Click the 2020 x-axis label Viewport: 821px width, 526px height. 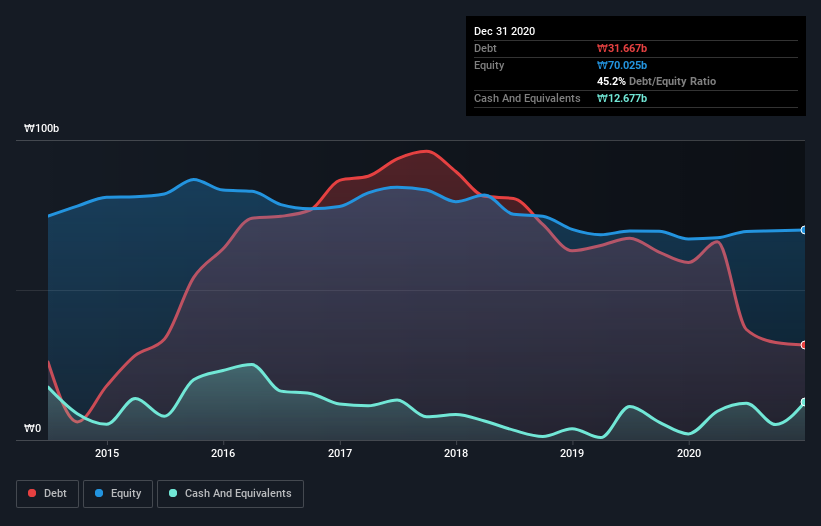click(689, 453)
